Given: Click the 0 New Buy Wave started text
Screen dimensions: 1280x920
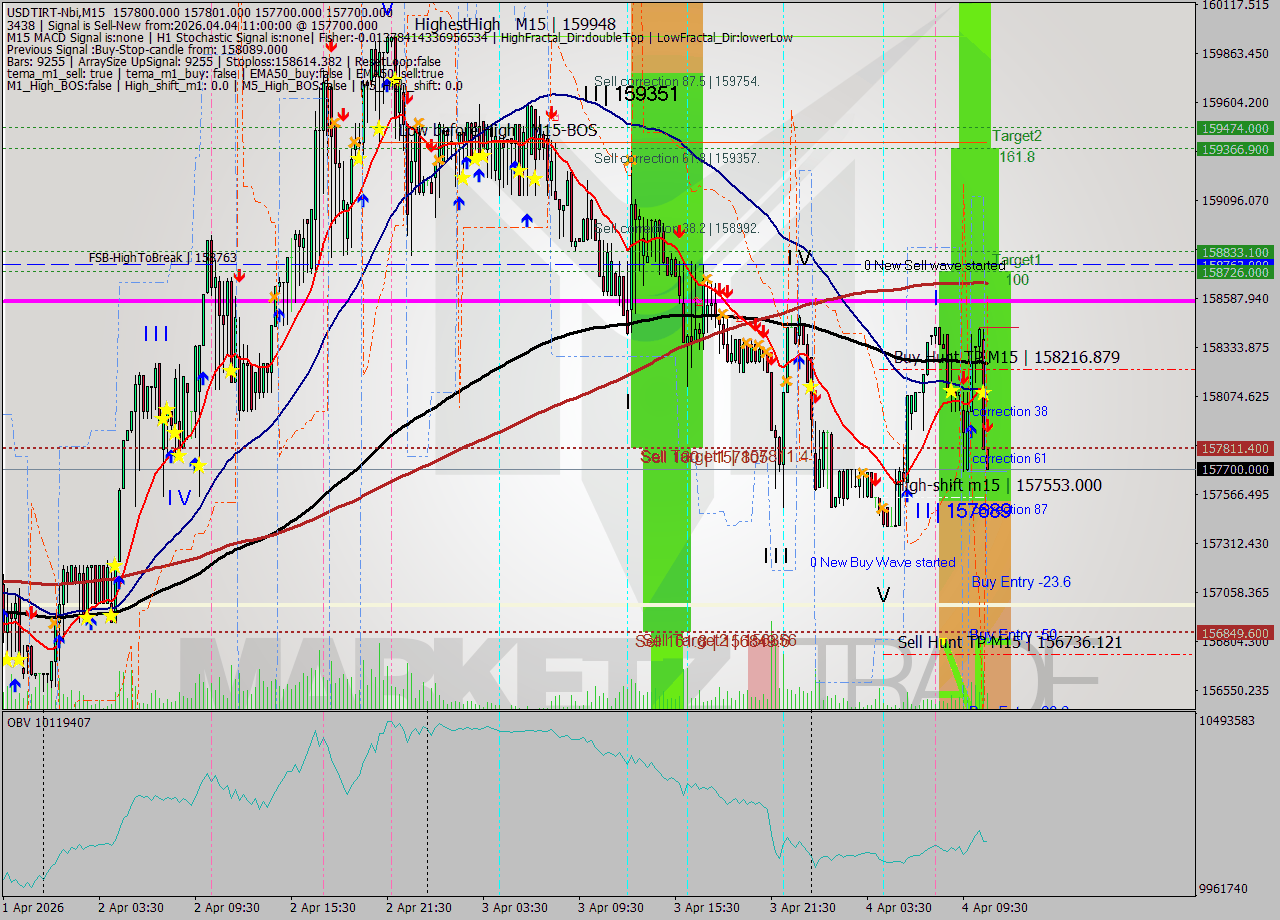Looking at the screenshot, I should (x=884, y=562).
